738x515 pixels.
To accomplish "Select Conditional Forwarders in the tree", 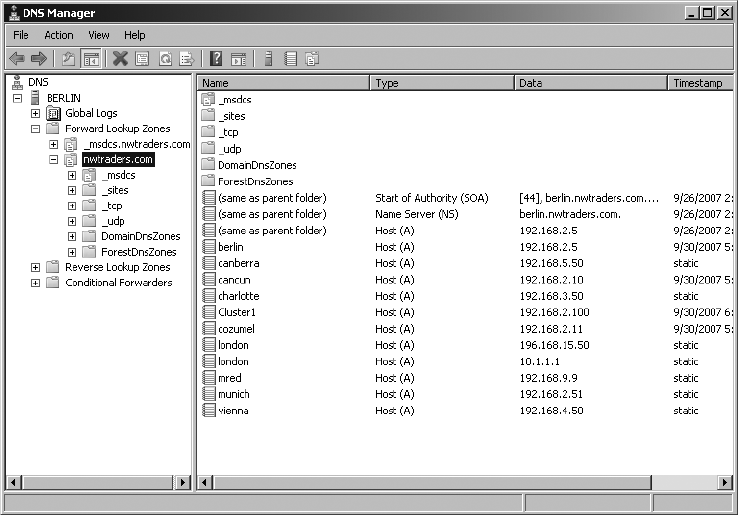I will (x=119, y=282).
